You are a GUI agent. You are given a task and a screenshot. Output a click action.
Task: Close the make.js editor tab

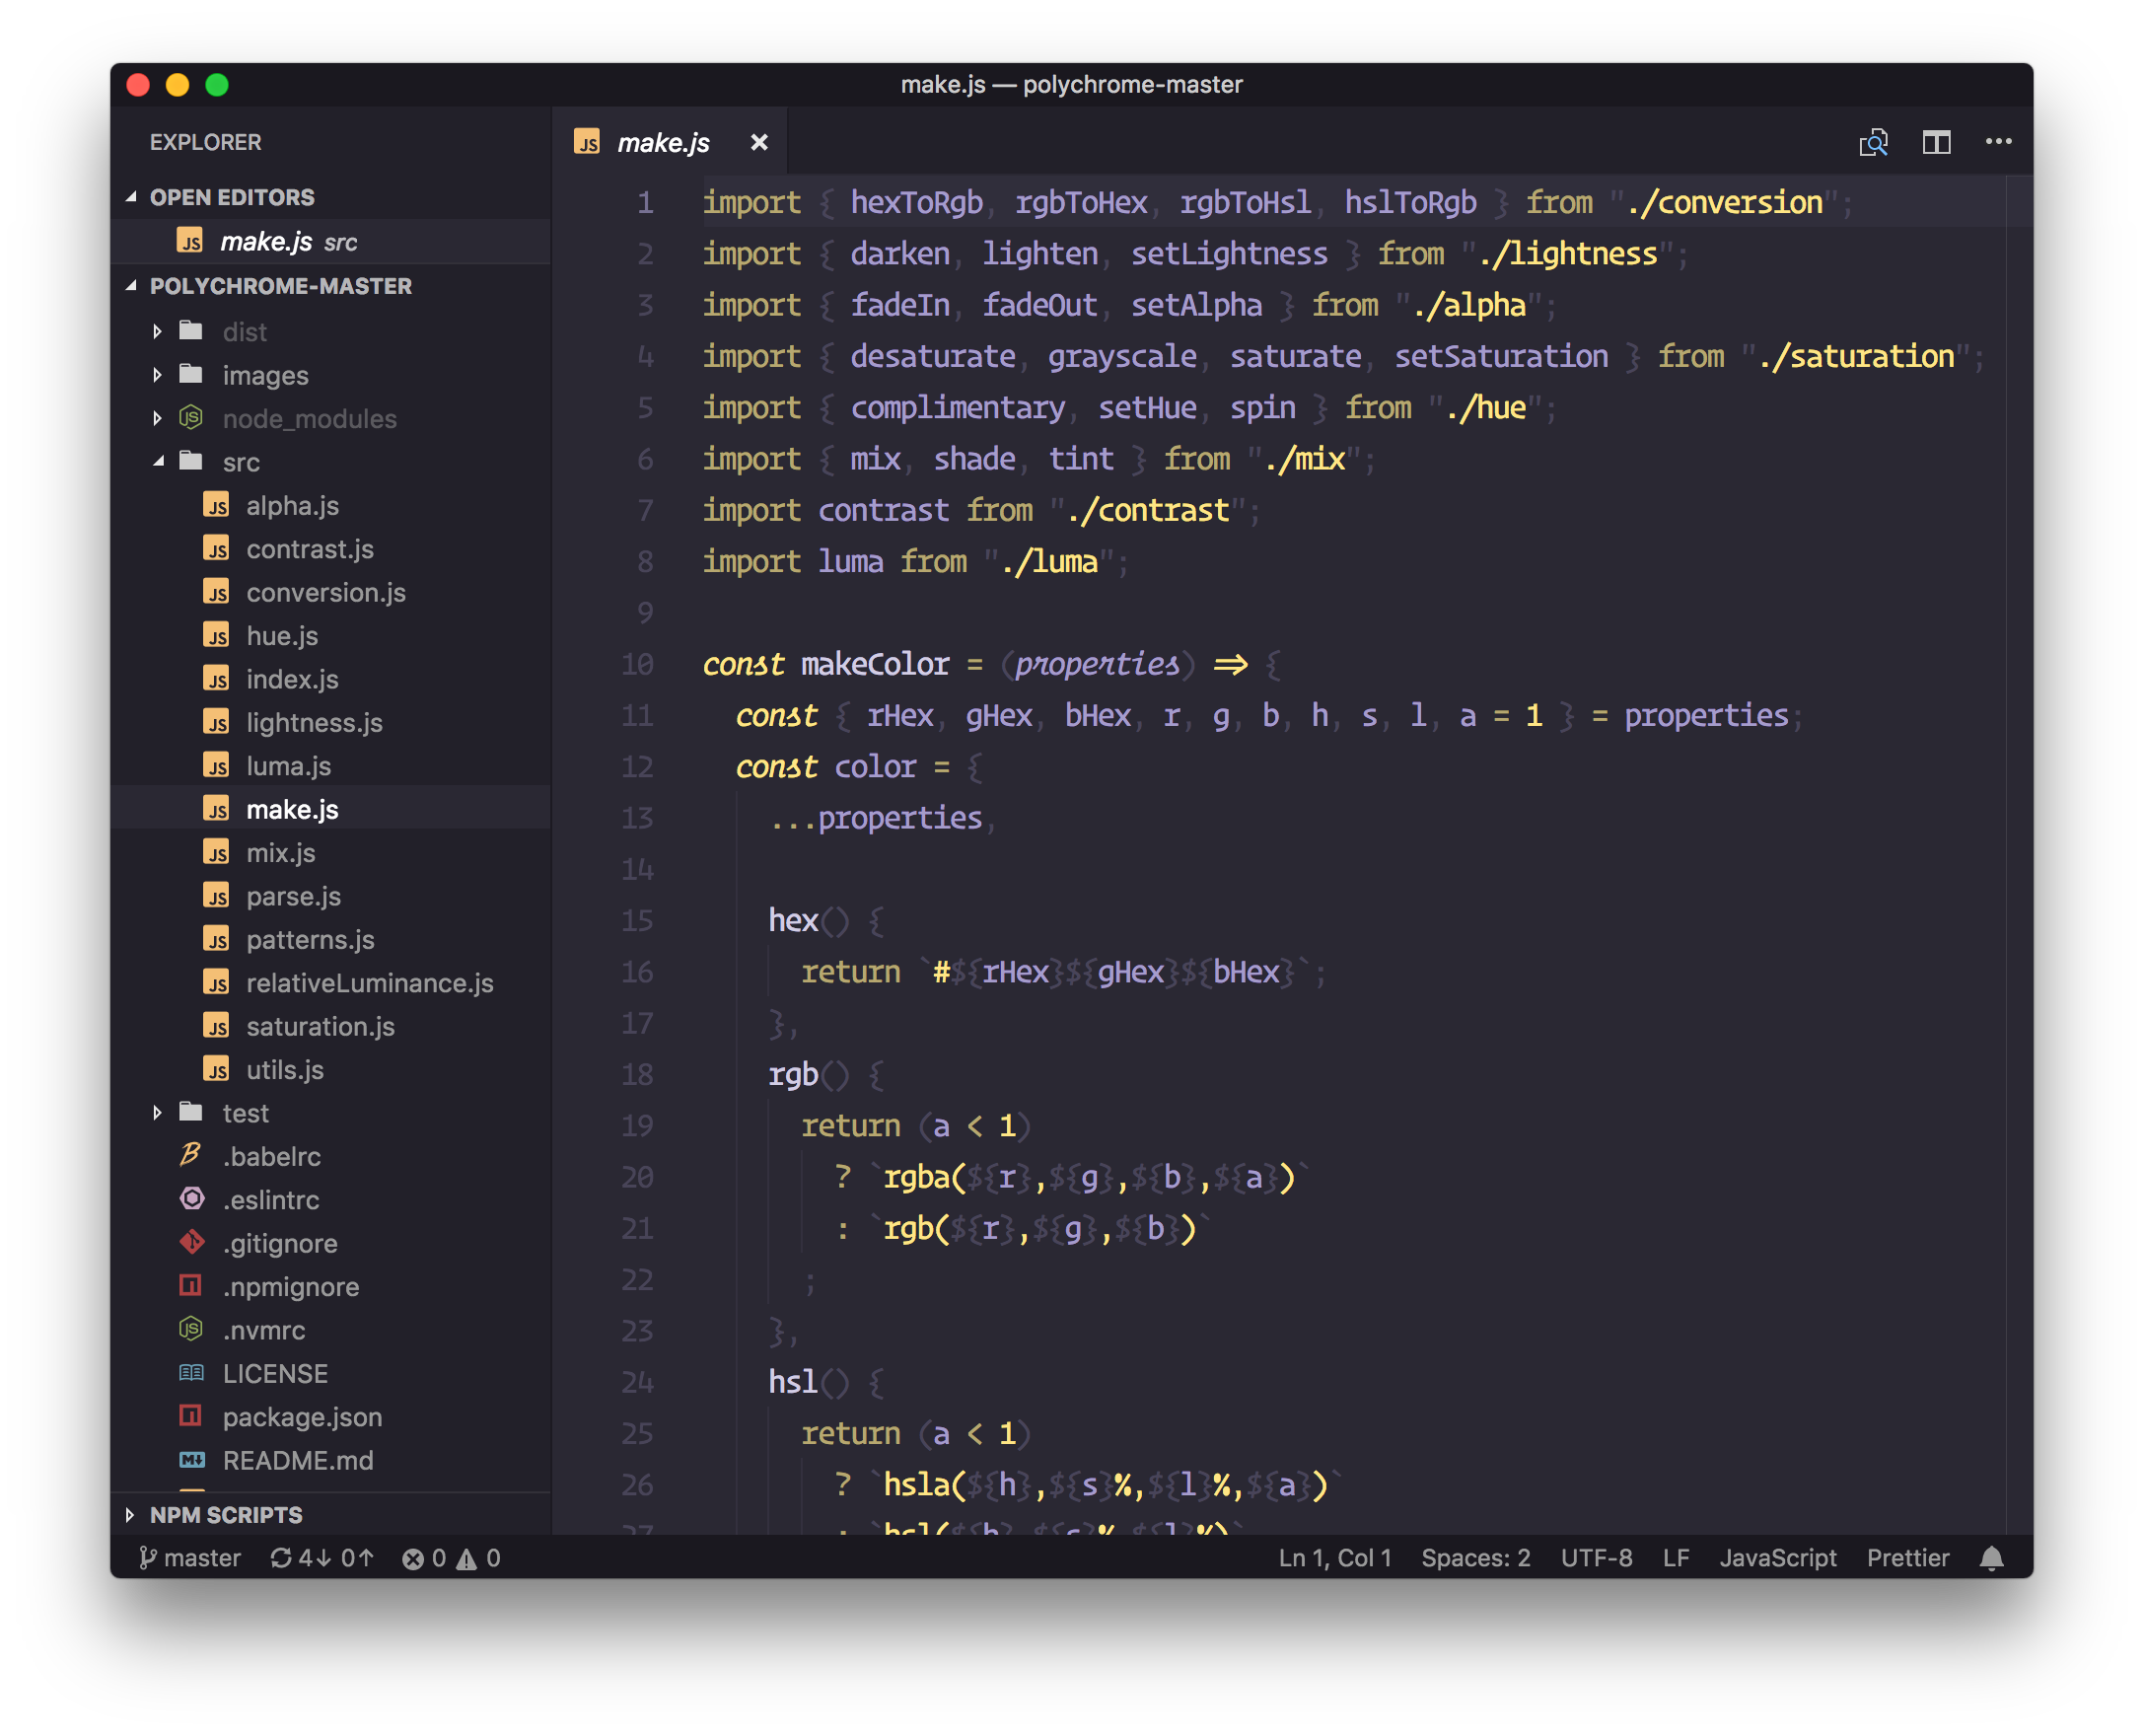[759, 142]
